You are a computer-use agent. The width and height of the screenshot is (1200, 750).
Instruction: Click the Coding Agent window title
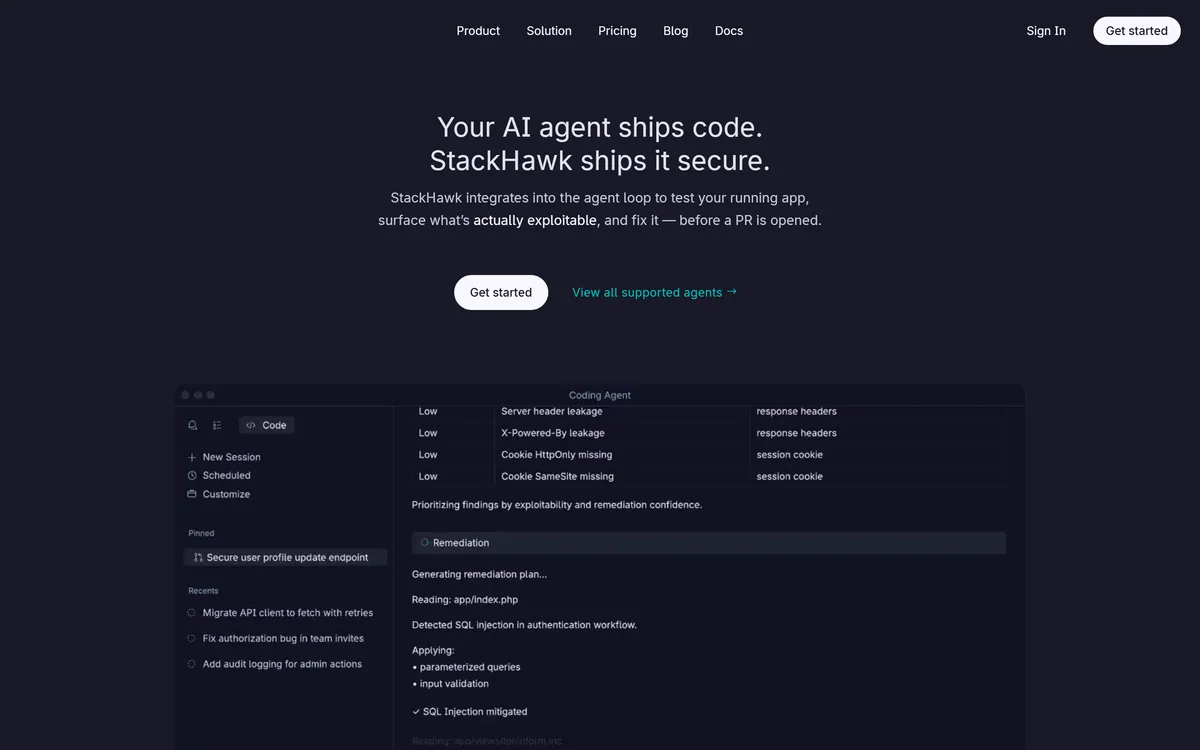coord(600,395)
